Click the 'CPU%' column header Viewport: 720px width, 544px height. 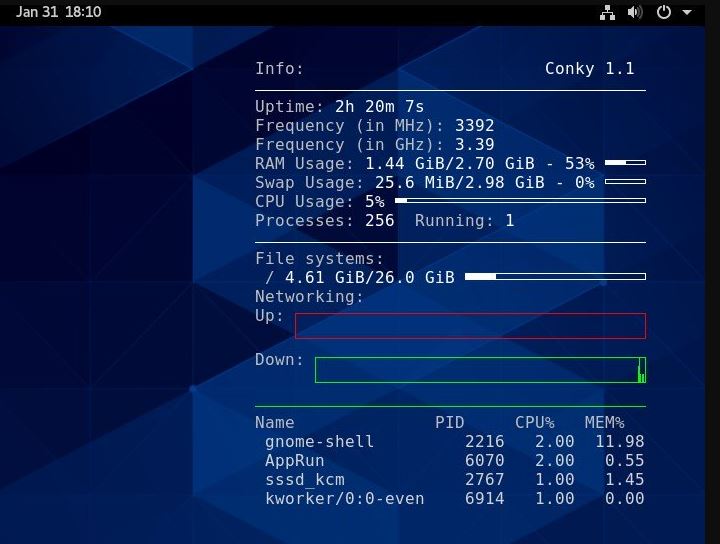534,422
